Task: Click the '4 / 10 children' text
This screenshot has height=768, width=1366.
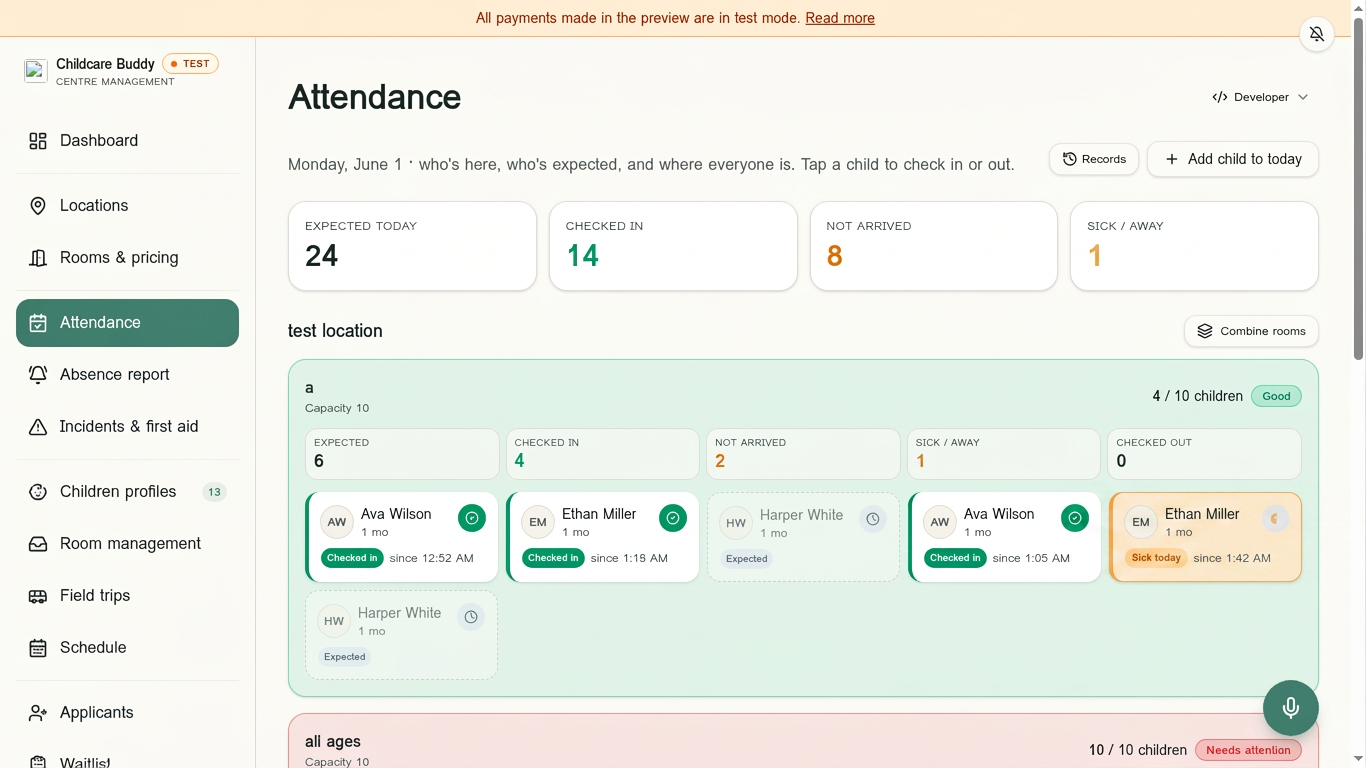Action: point(1197,396)
